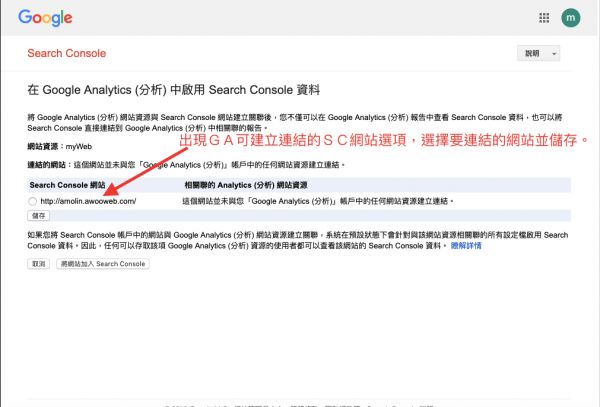
Task: Click the 儲存 save button
Action: pos(38,216)
